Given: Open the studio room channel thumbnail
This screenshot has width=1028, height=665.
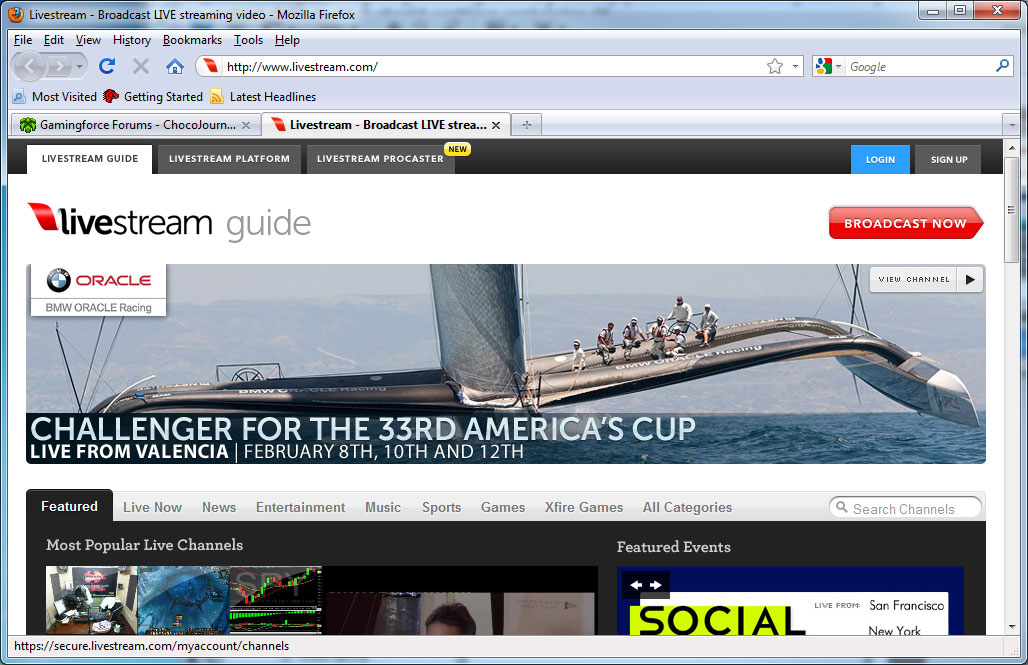Looking at the screenshot, I should pyautogui.click(x=92, y=600).
